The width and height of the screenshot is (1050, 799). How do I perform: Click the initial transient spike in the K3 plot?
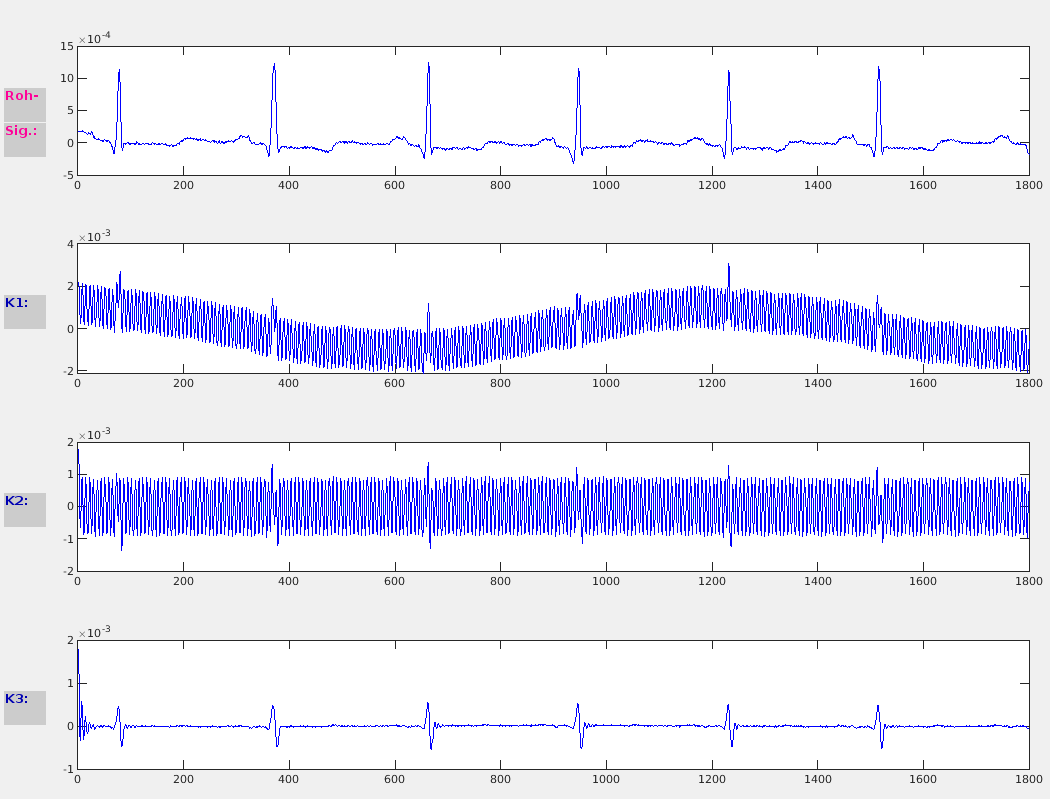78,652
